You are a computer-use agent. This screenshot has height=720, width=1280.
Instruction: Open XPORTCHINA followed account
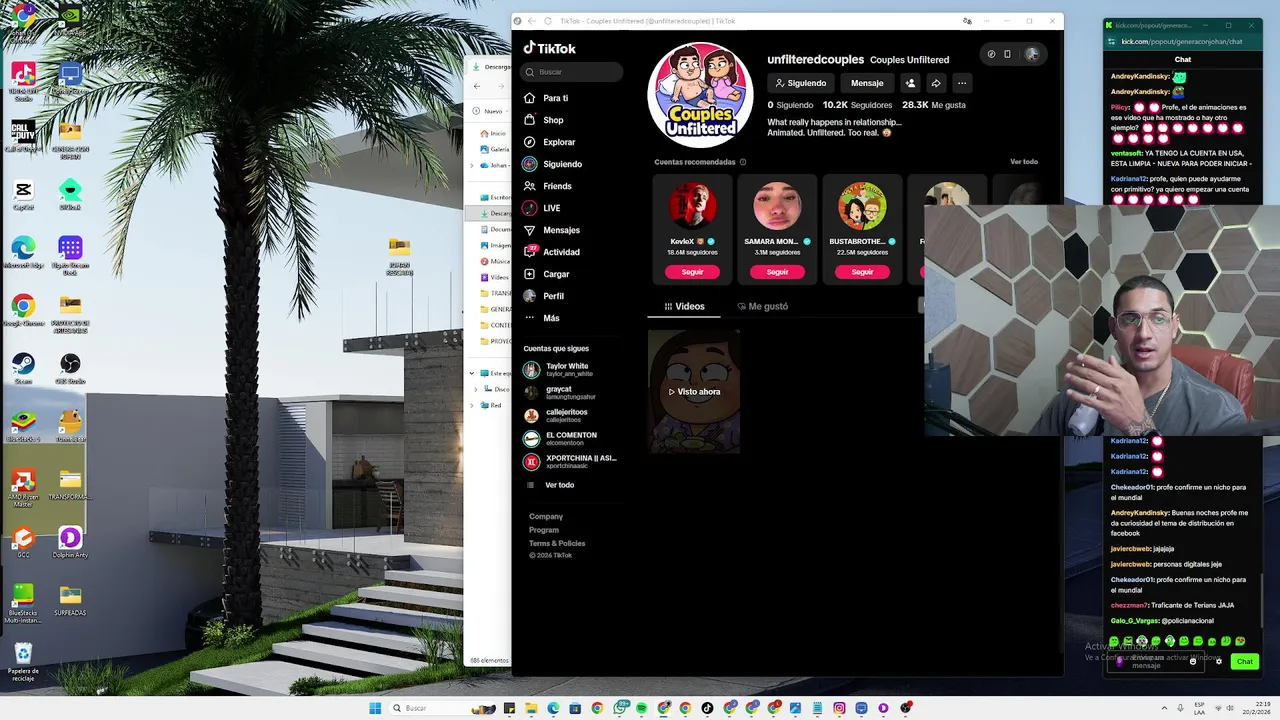[570, 461]
